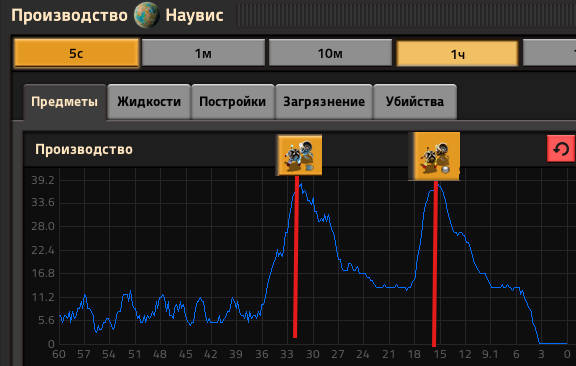Click the 11.2 y-axis label

point(43,297)
